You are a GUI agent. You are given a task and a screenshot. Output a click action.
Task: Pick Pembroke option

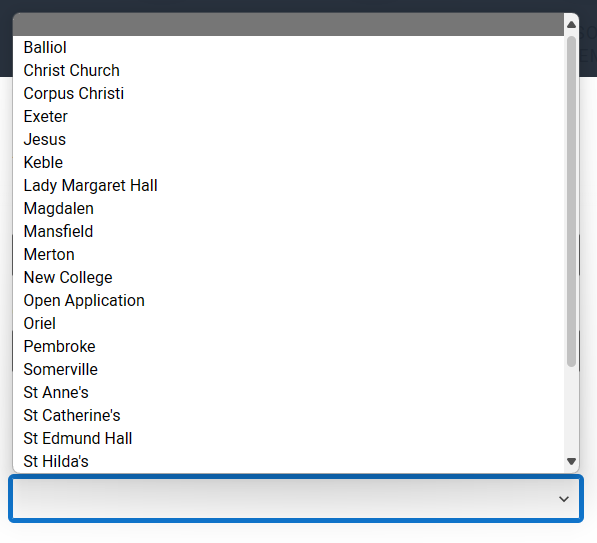288,347
